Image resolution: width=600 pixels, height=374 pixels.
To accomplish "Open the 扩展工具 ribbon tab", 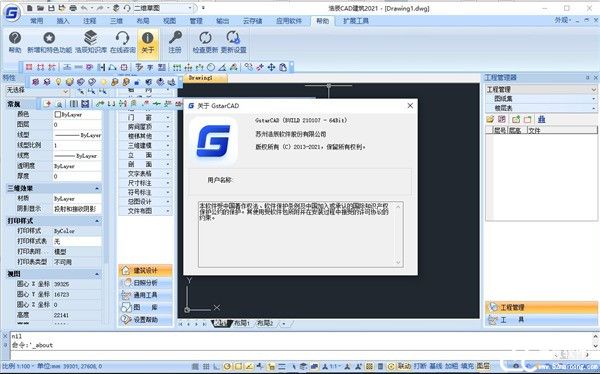I will 356,21.
